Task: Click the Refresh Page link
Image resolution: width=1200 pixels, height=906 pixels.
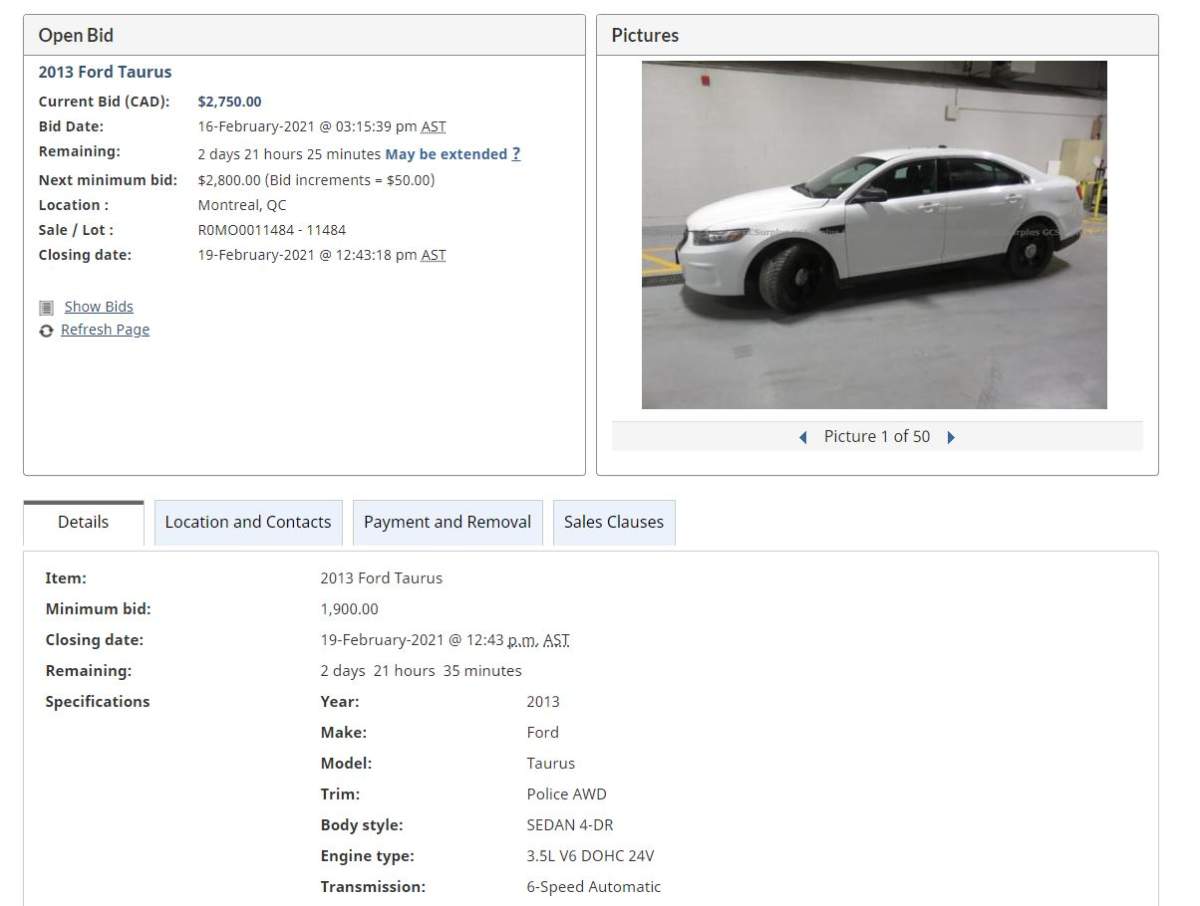Action: point(105,330)
